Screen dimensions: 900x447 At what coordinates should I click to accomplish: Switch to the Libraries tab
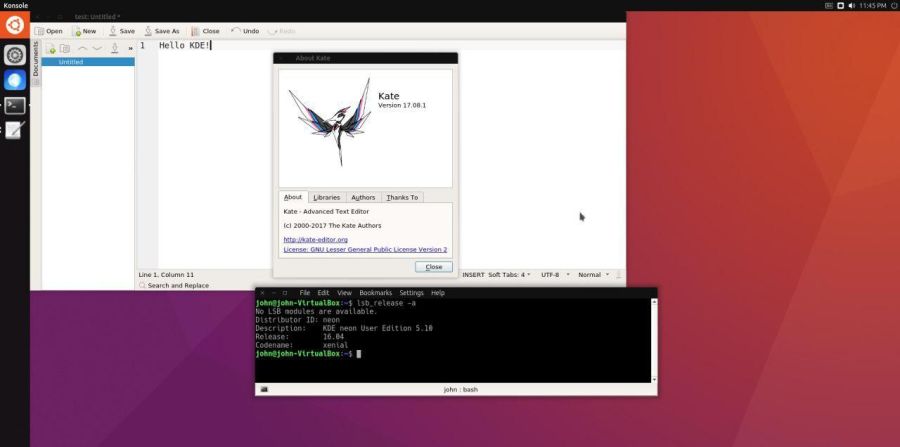[327, 197]
